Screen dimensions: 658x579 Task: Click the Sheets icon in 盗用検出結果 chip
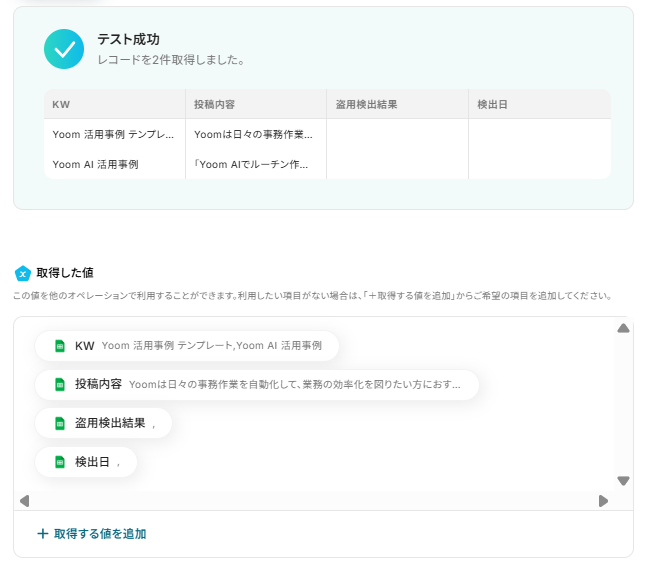click(x=60, y=423)
